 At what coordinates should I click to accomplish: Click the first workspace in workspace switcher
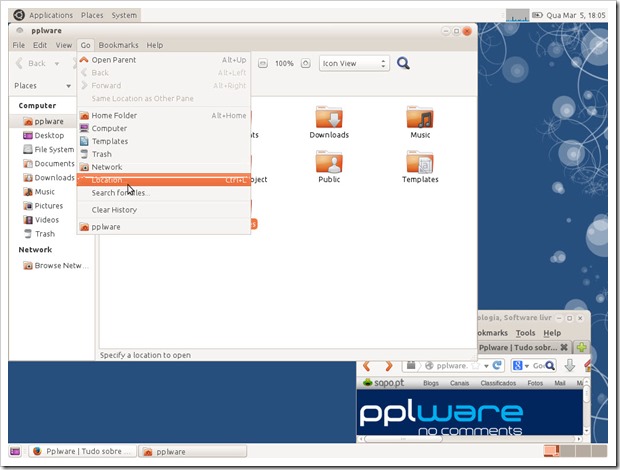click(551, 451)
